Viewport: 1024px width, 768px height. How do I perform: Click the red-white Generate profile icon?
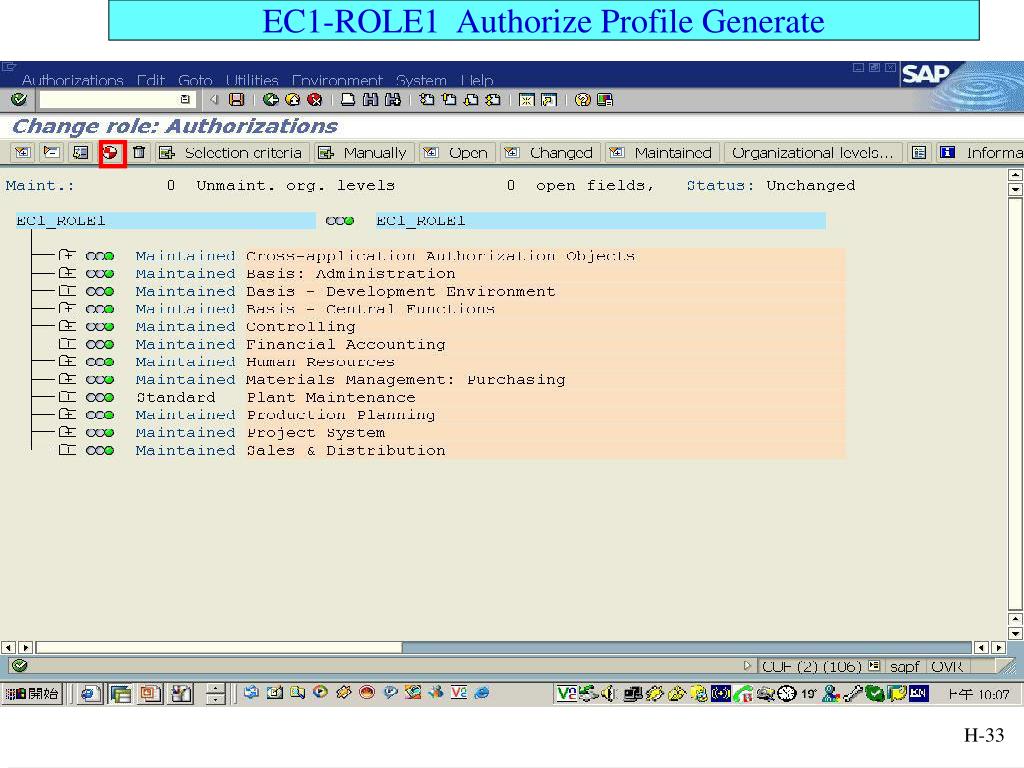(x=111, y=153)
